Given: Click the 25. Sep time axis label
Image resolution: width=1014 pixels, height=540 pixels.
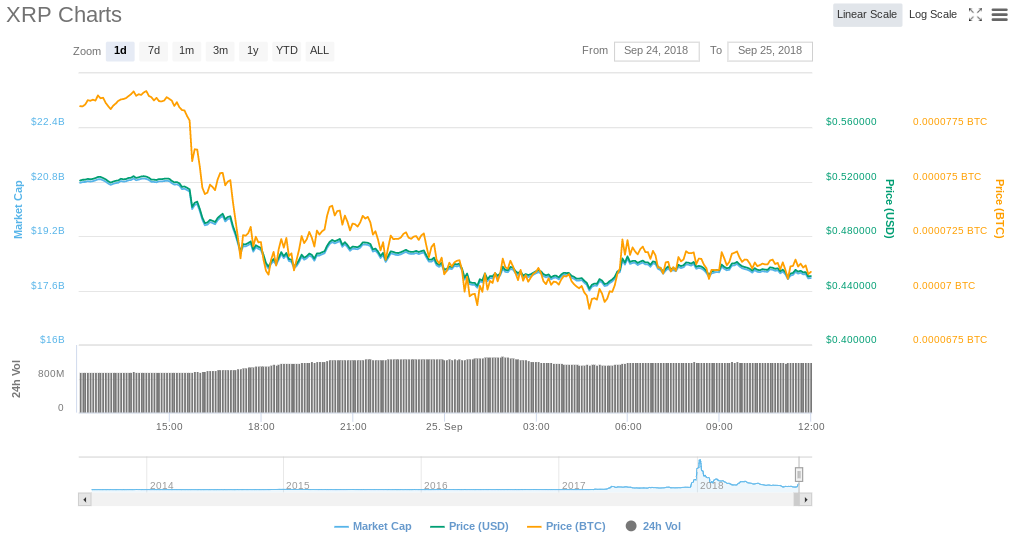Looking at the screenshot, I should (444, 427).
